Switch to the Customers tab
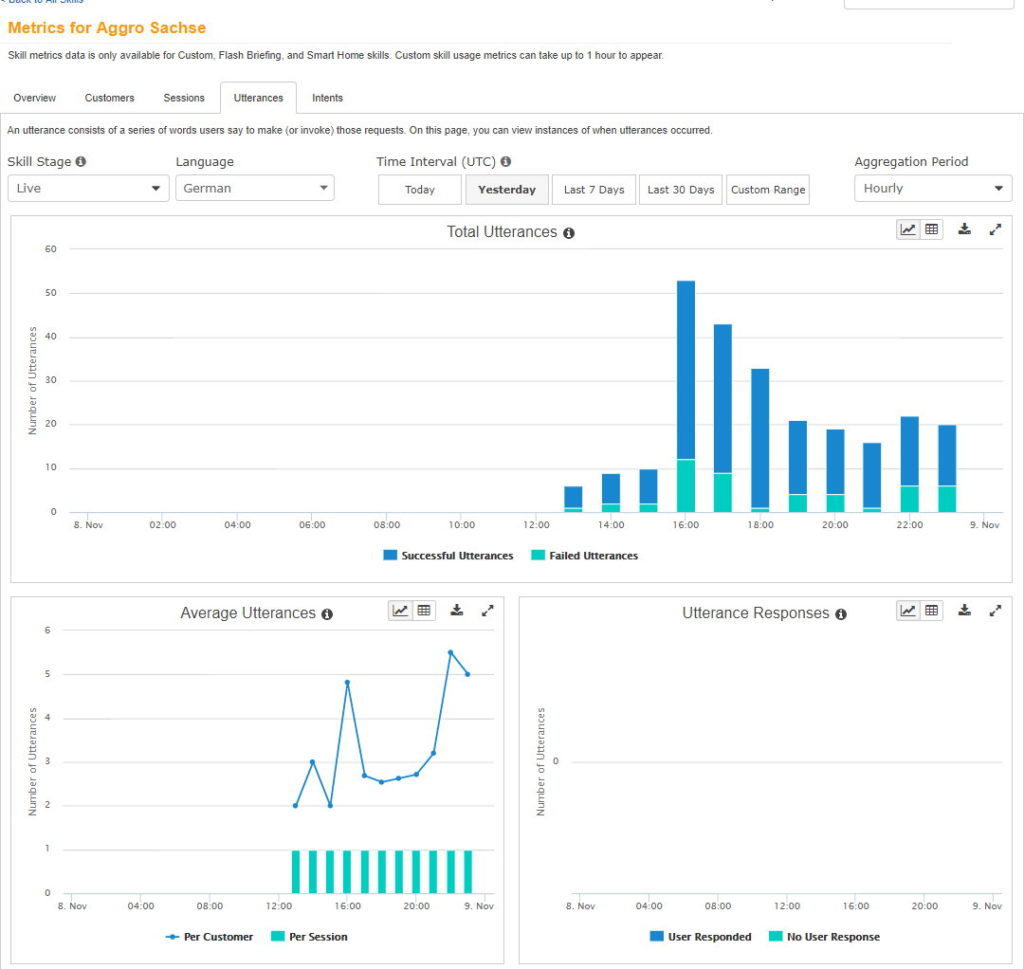 tap(109, 98)
